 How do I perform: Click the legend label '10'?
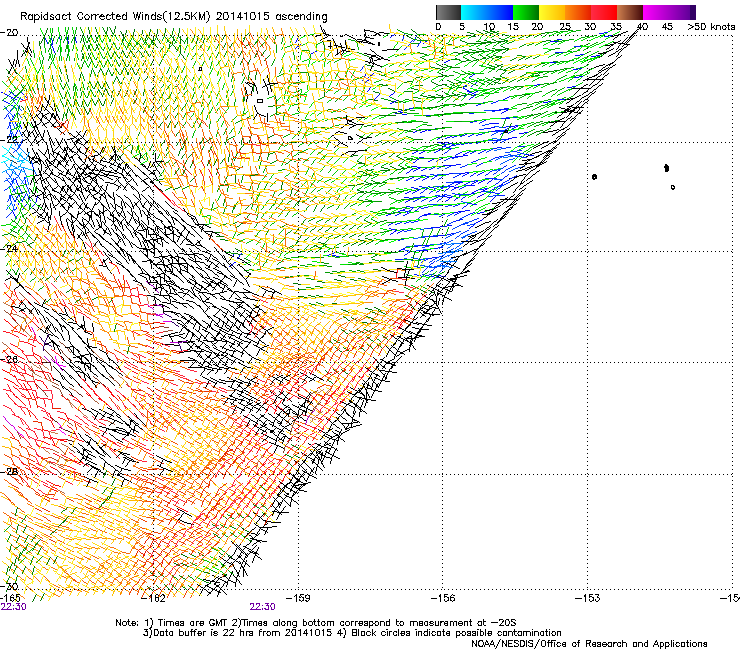pos(489,27)
